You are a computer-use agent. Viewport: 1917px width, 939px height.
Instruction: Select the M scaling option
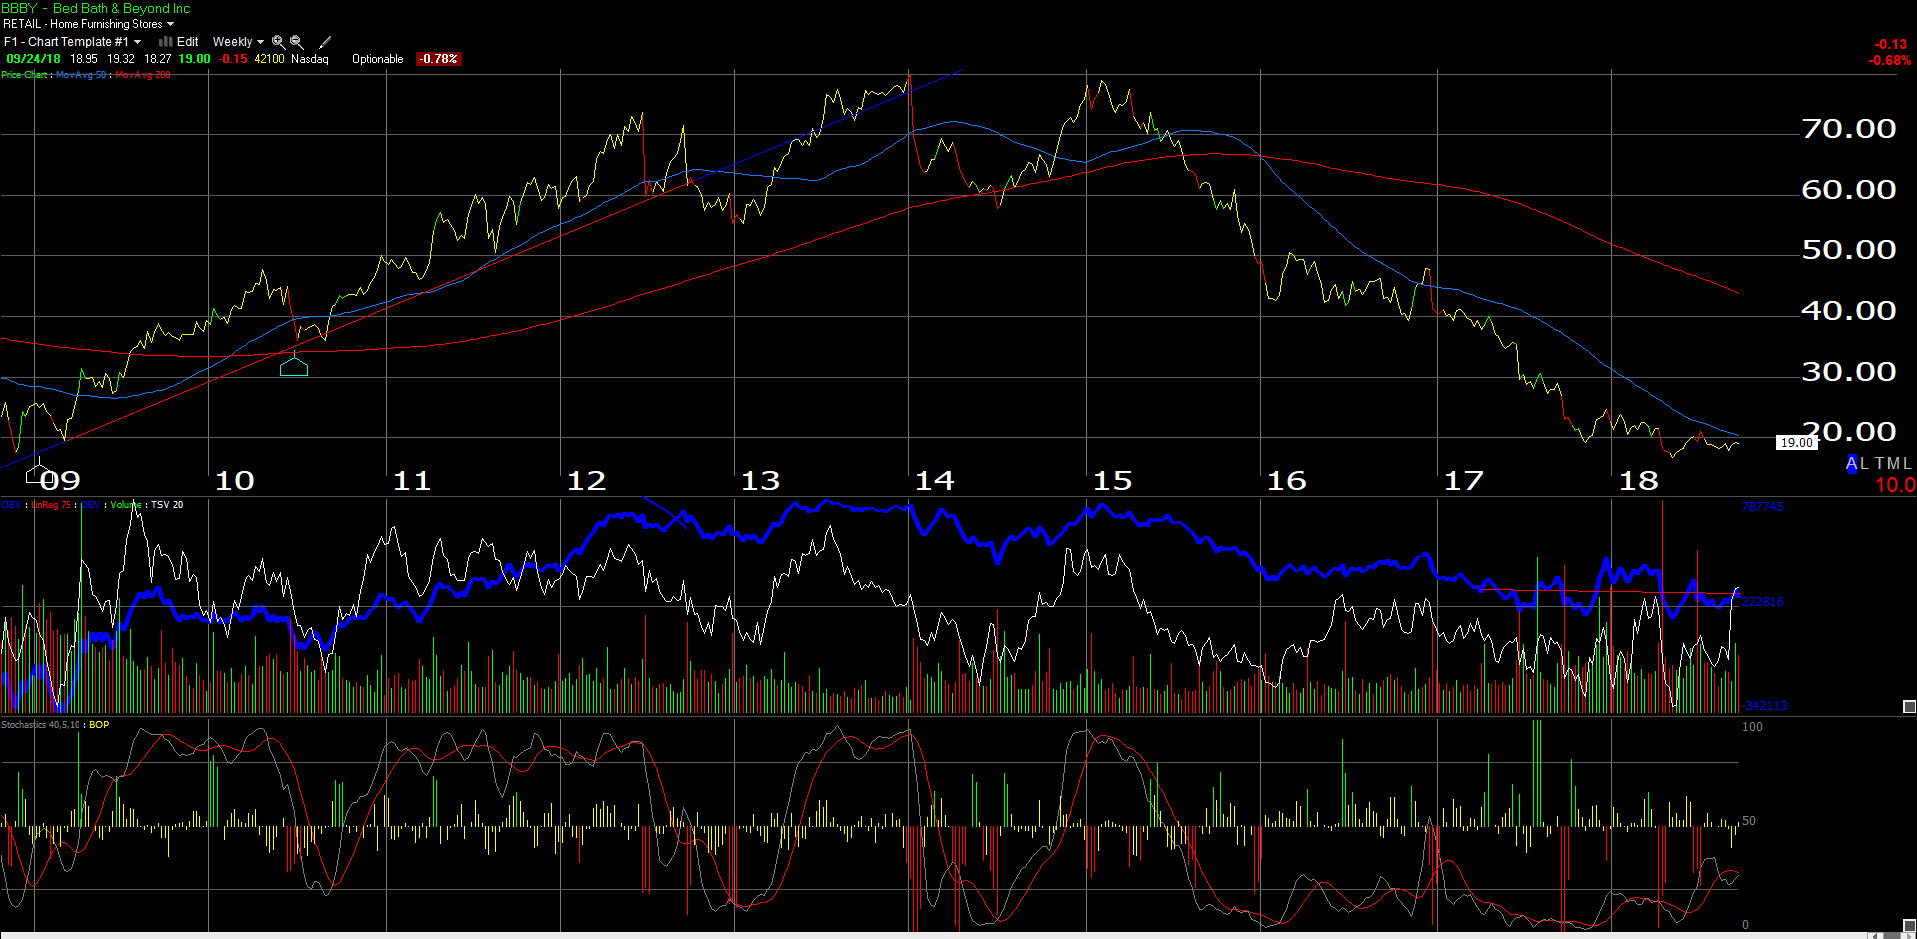1894,463
